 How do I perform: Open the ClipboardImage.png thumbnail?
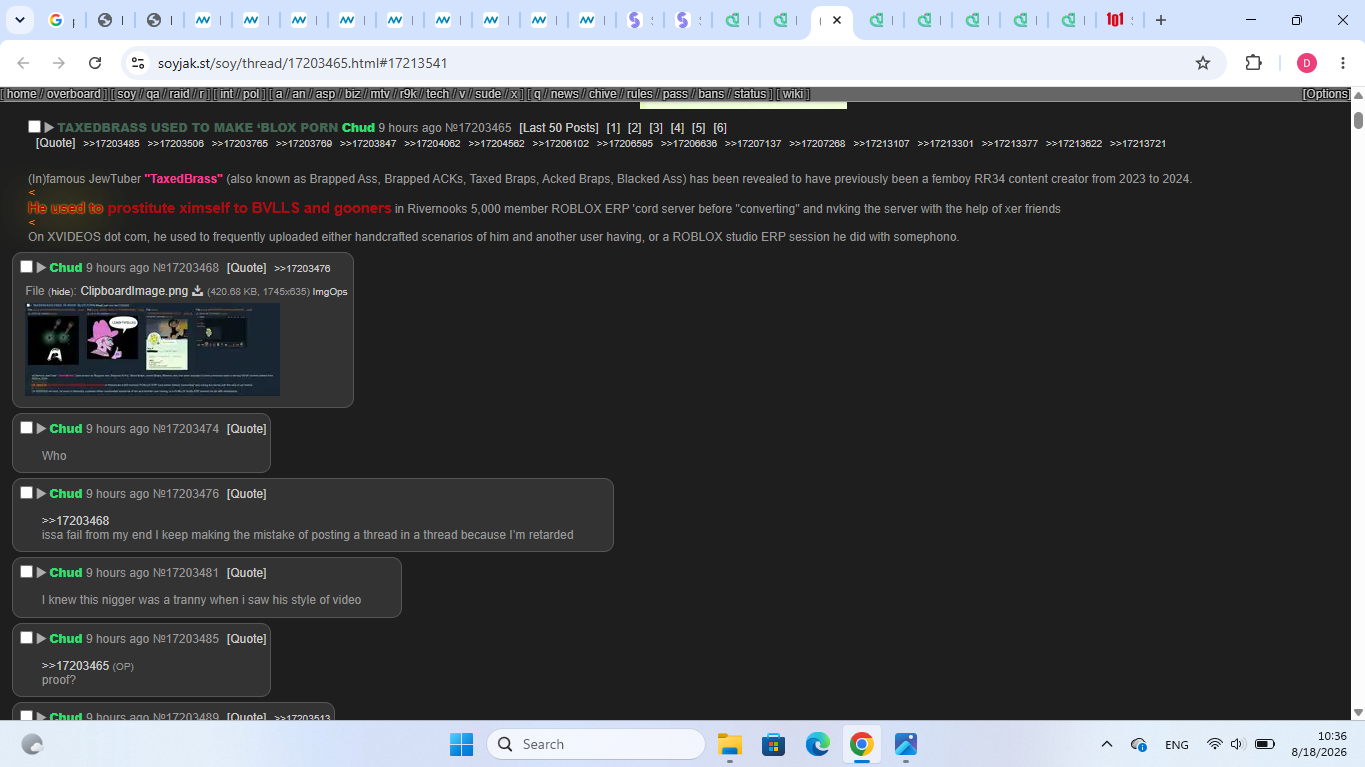153,349
